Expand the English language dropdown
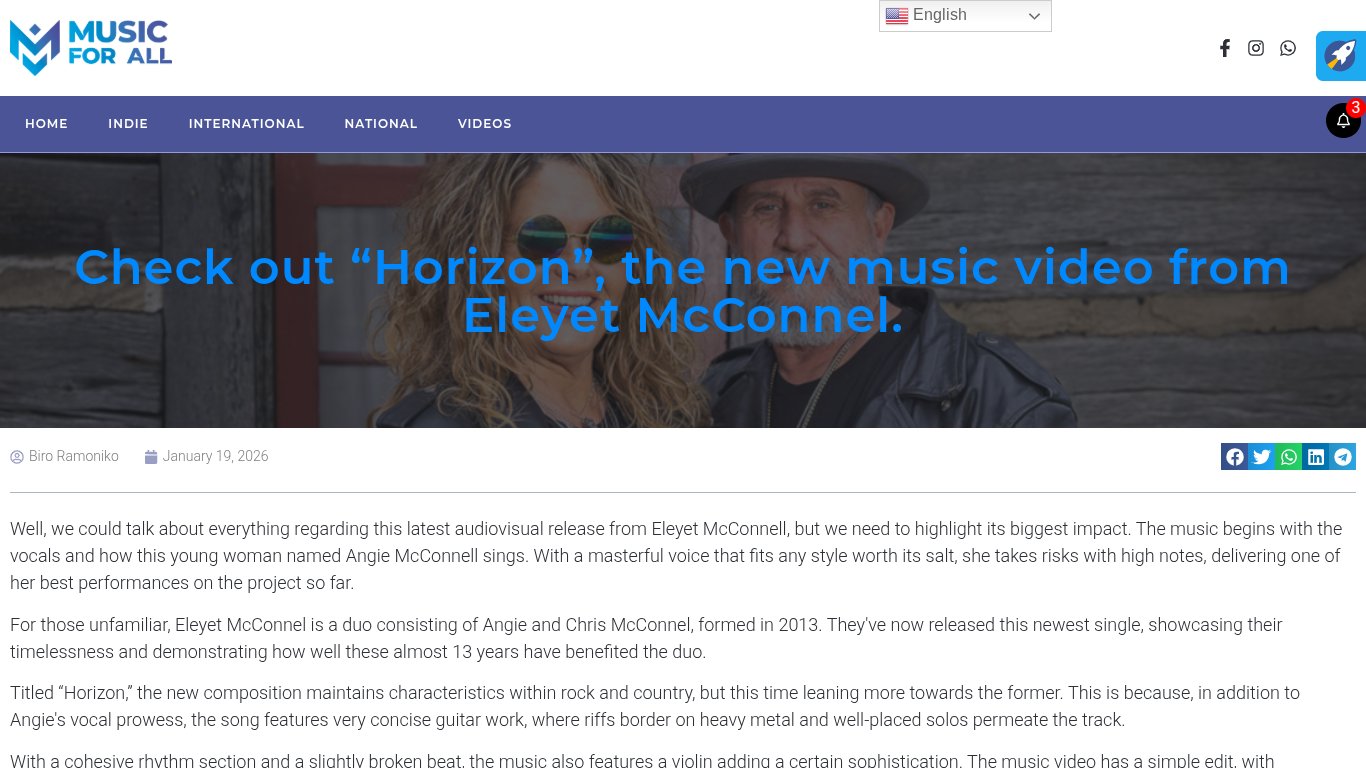The width and height of the screenshot is (1366, 768). tap(965, 16)
